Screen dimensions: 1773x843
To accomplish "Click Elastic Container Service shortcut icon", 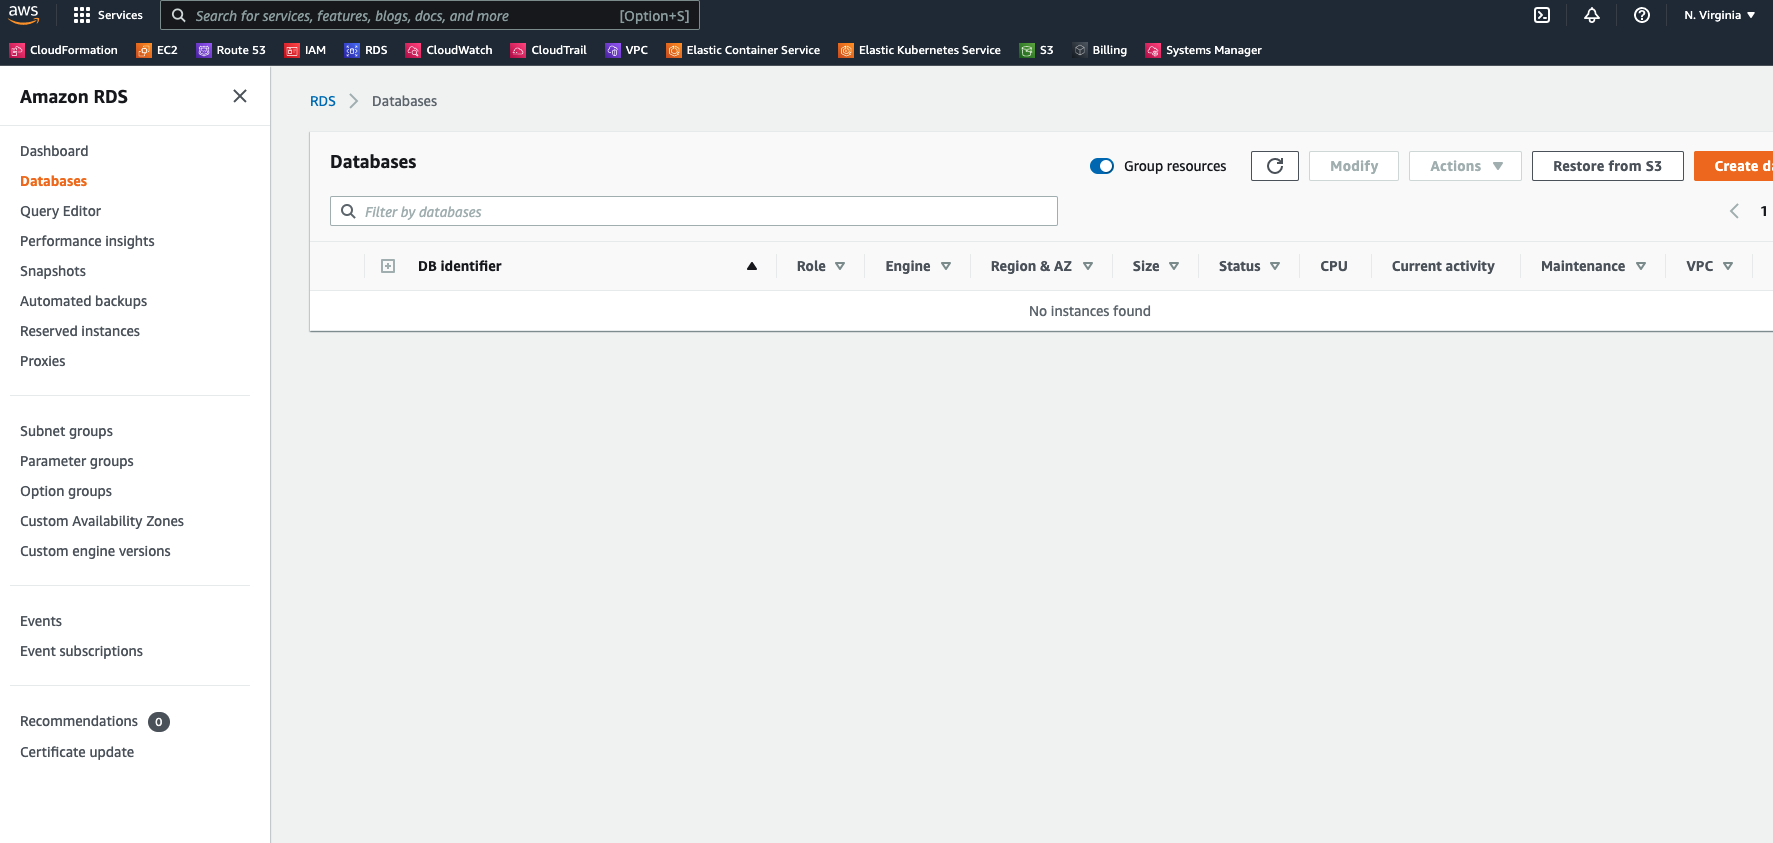I will tap(674, 50).
